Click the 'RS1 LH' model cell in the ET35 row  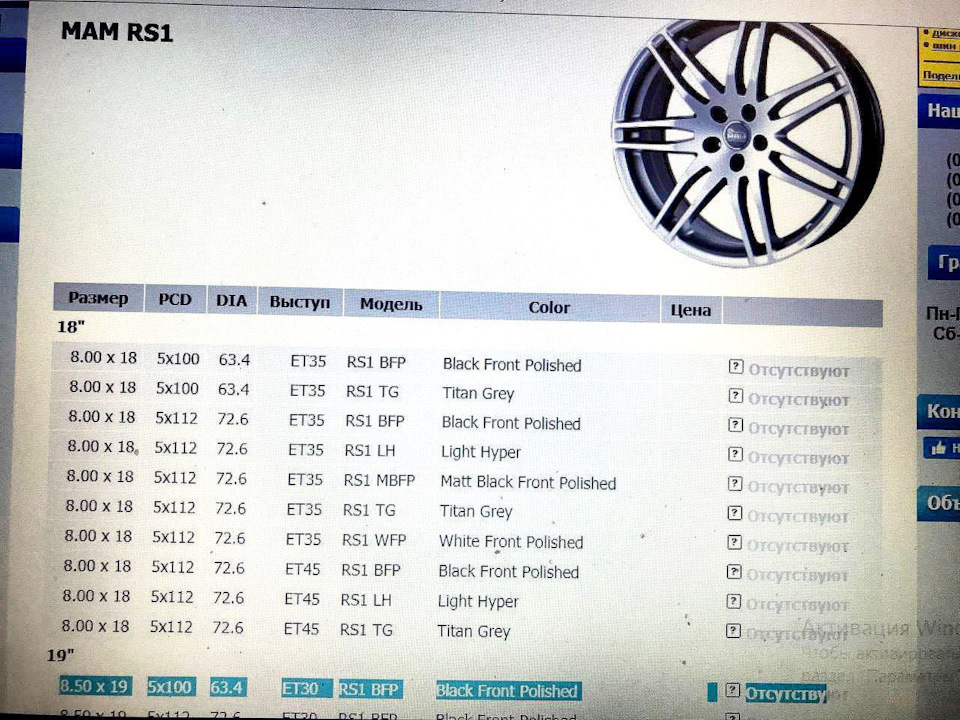click(x=370, y=451)
